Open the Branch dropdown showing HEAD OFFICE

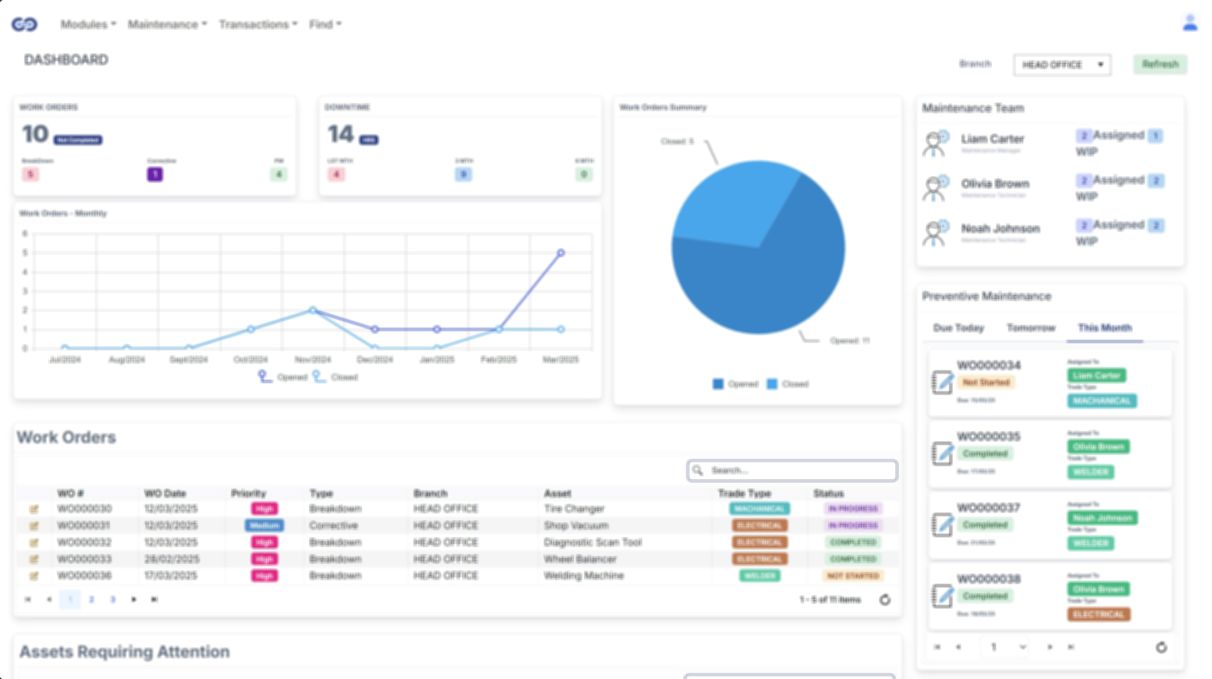click(x=1063, y=63)
